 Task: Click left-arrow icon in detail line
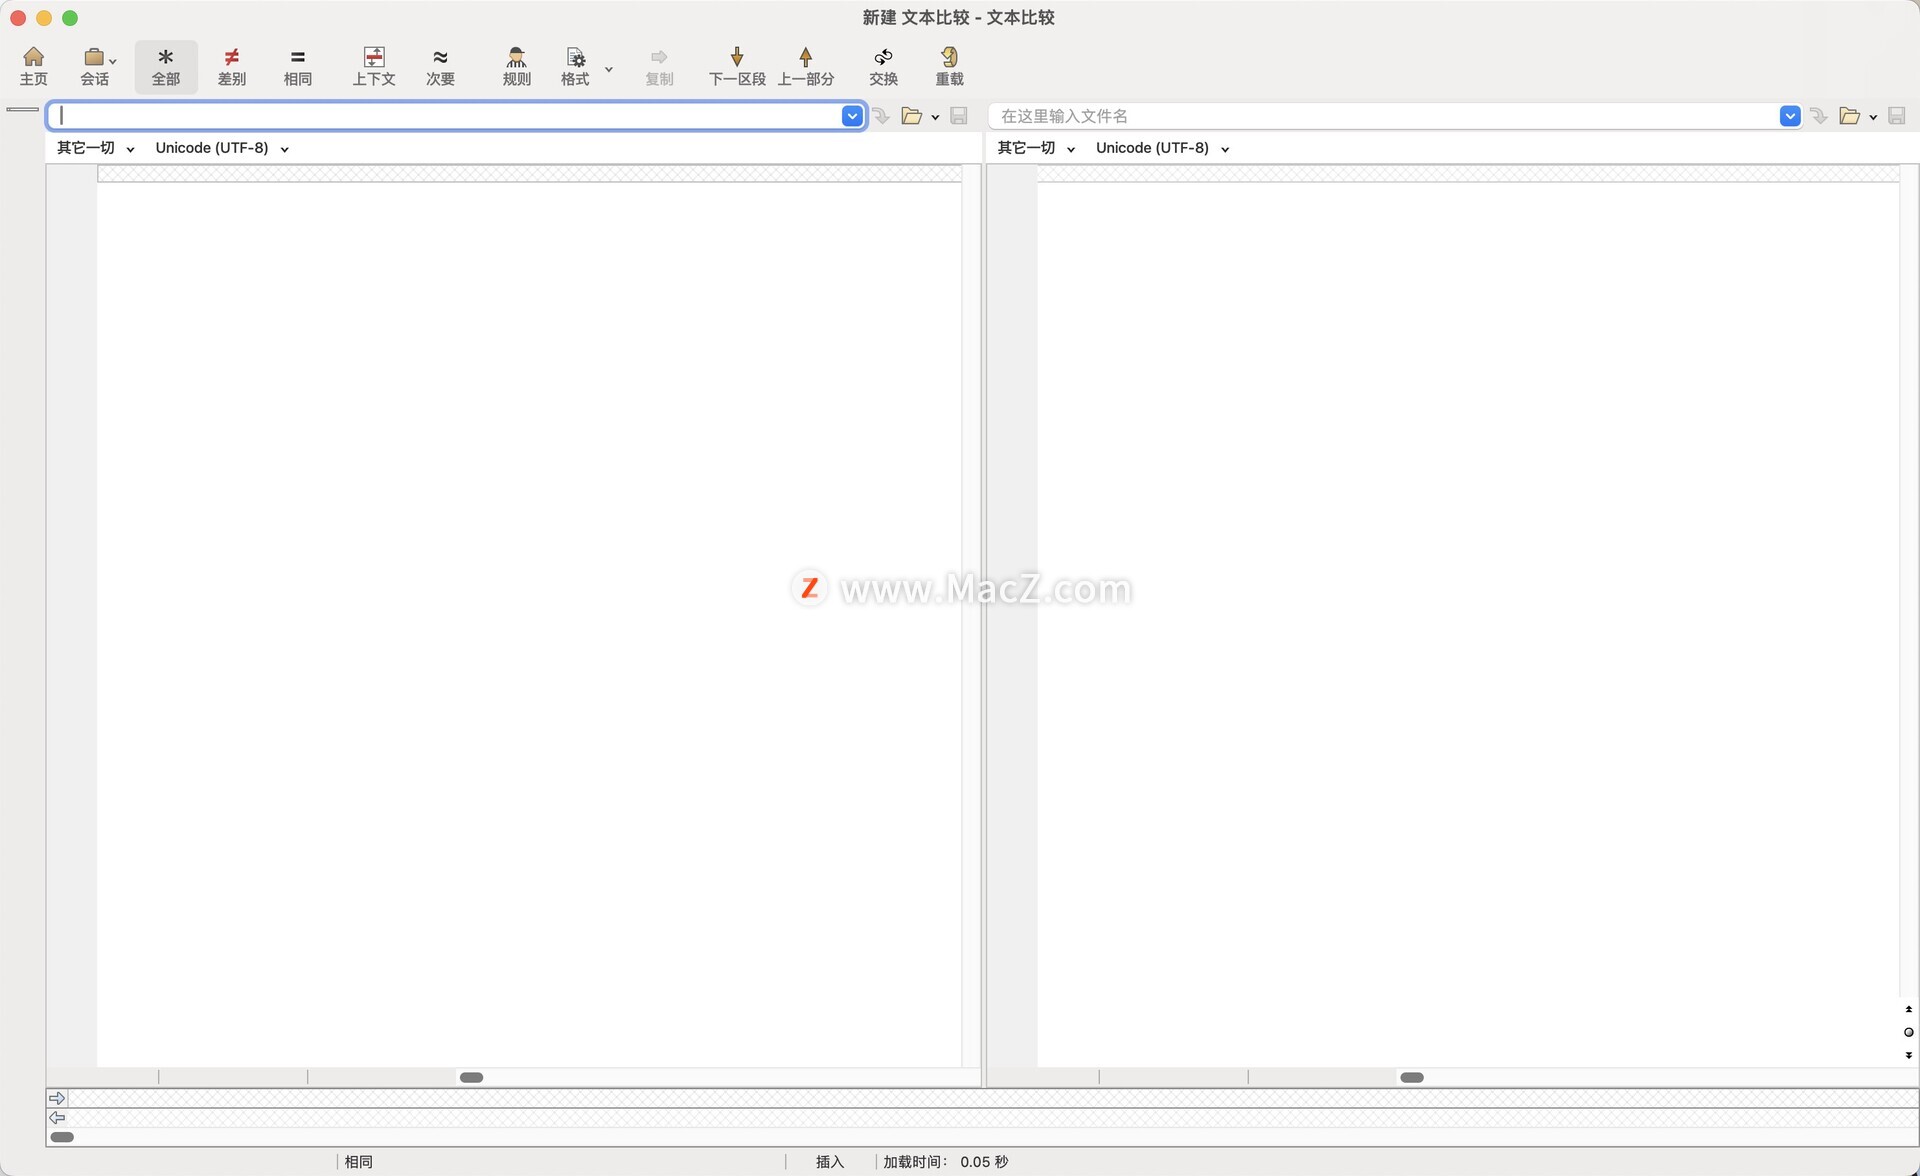[x=57, y=1118]
